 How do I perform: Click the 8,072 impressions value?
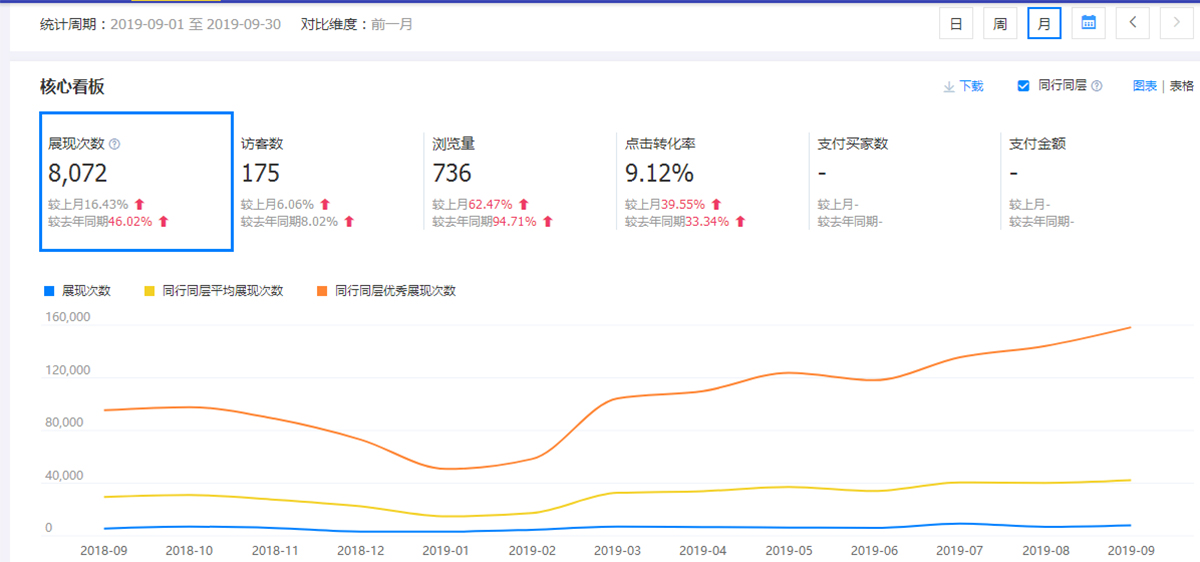pos(78,174)
